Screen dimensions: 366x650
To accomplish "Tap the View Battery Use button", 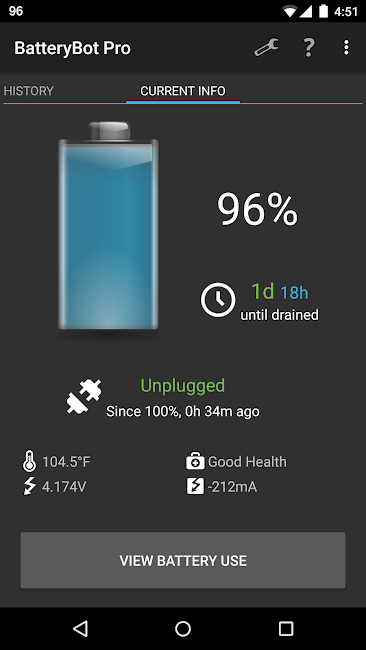I will [183, 560].
